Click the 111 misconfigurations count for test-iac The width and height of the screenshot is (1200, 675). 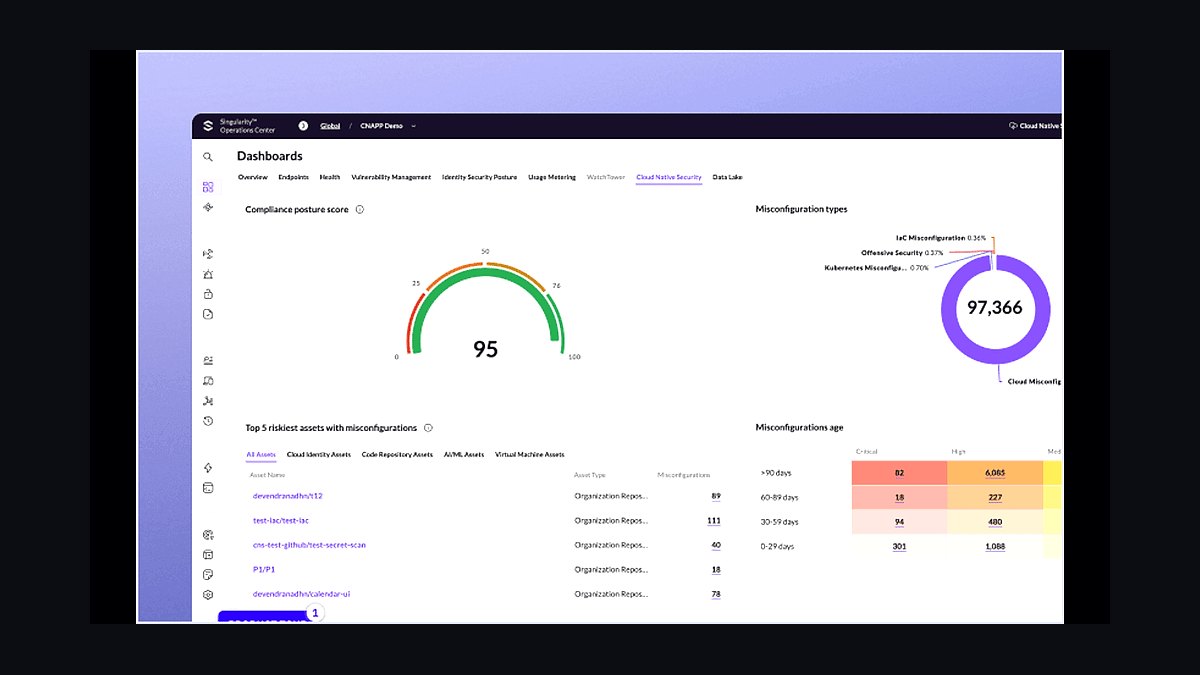coord(714,520)
